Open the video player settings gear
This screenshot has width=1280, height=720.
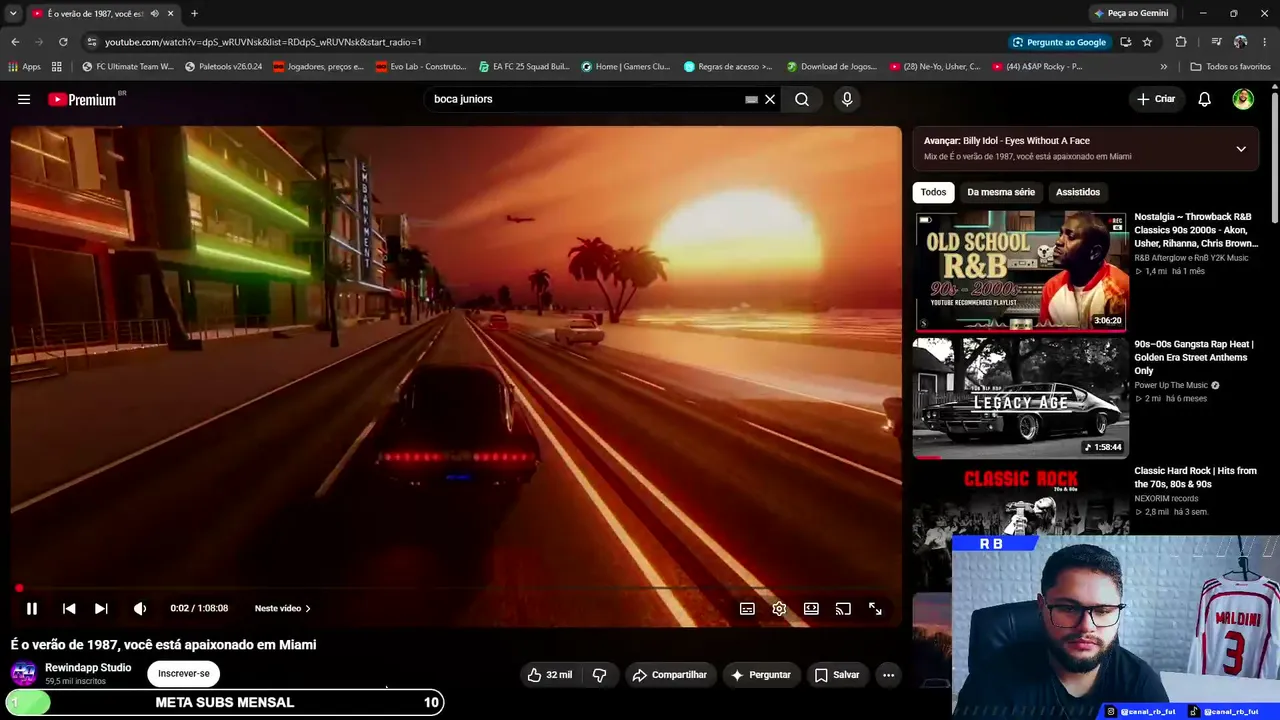tap(779, 608)
